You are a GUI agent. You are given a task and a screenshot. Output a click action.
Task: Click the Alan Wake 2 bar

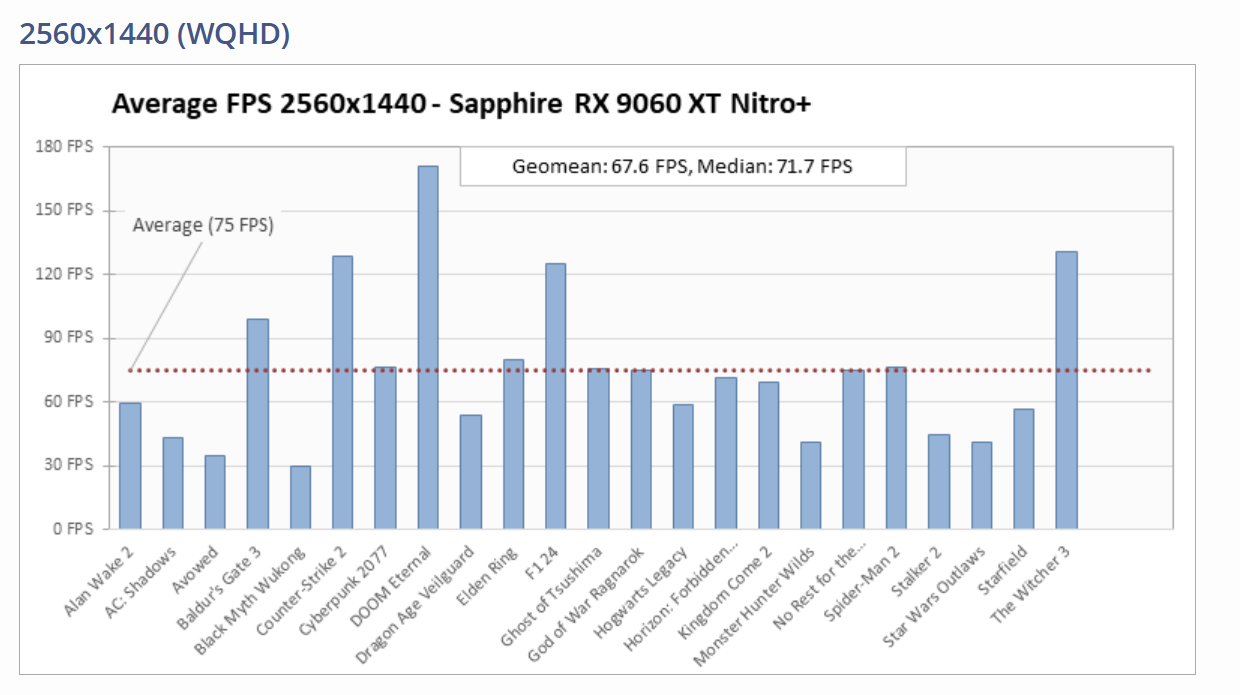(x=130, y=466)
